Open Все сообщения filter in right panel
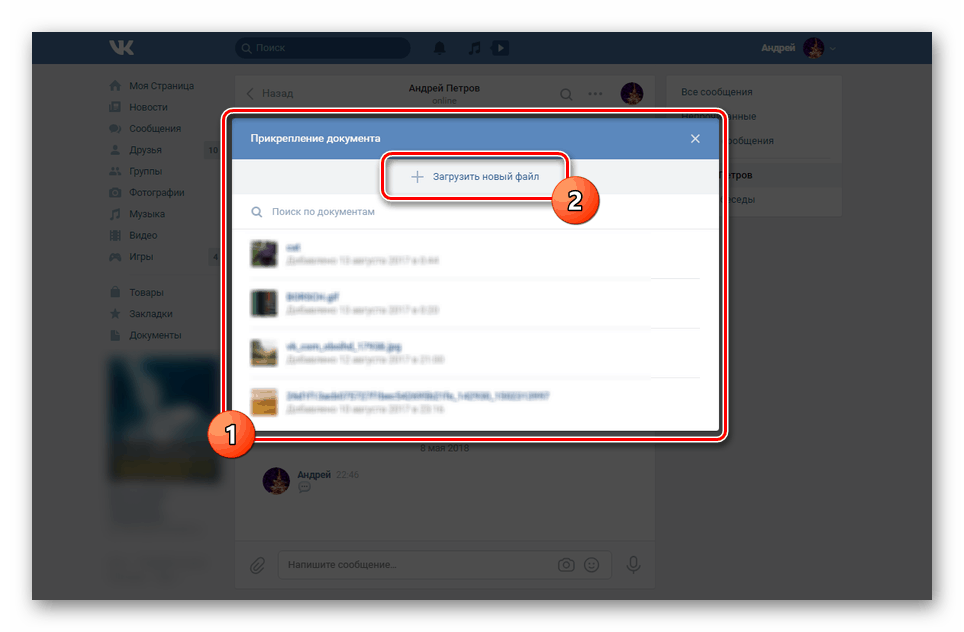Viewport: 964px width, 632px height. [x=717, y=92]
